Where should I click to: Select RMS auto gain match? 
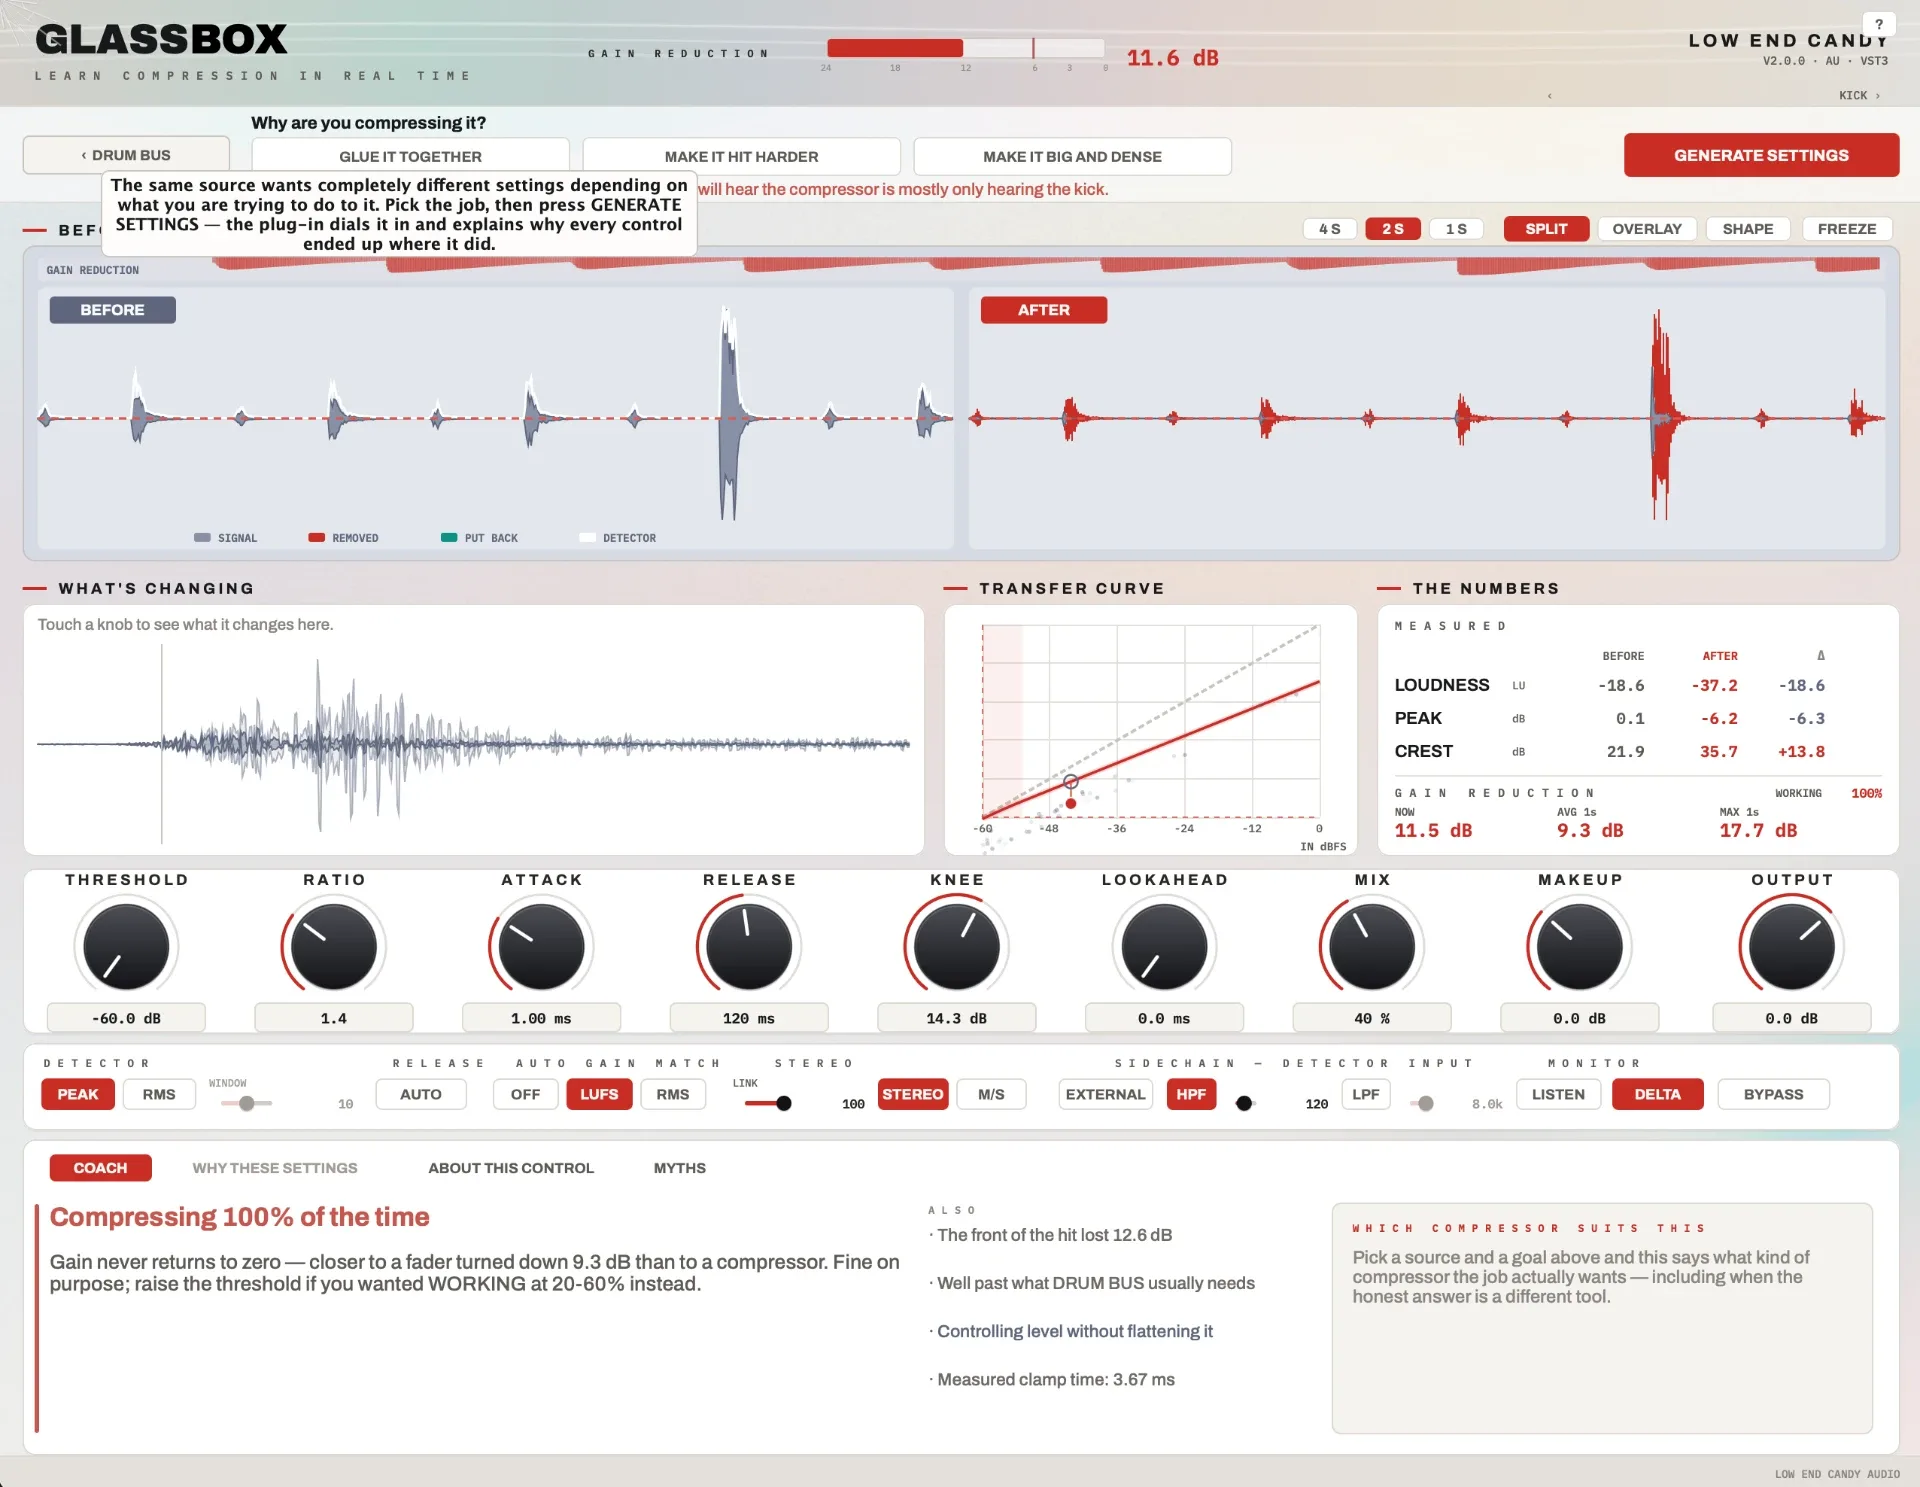[x=673, y=1094]
